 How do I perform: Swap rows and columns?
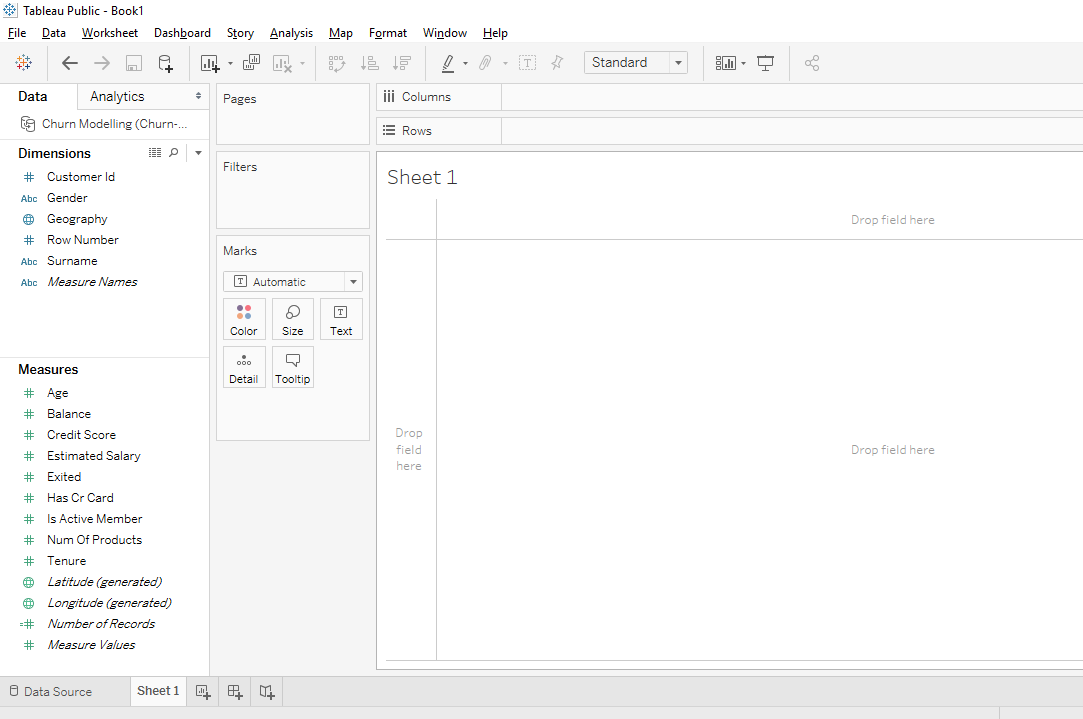(337, 62)
